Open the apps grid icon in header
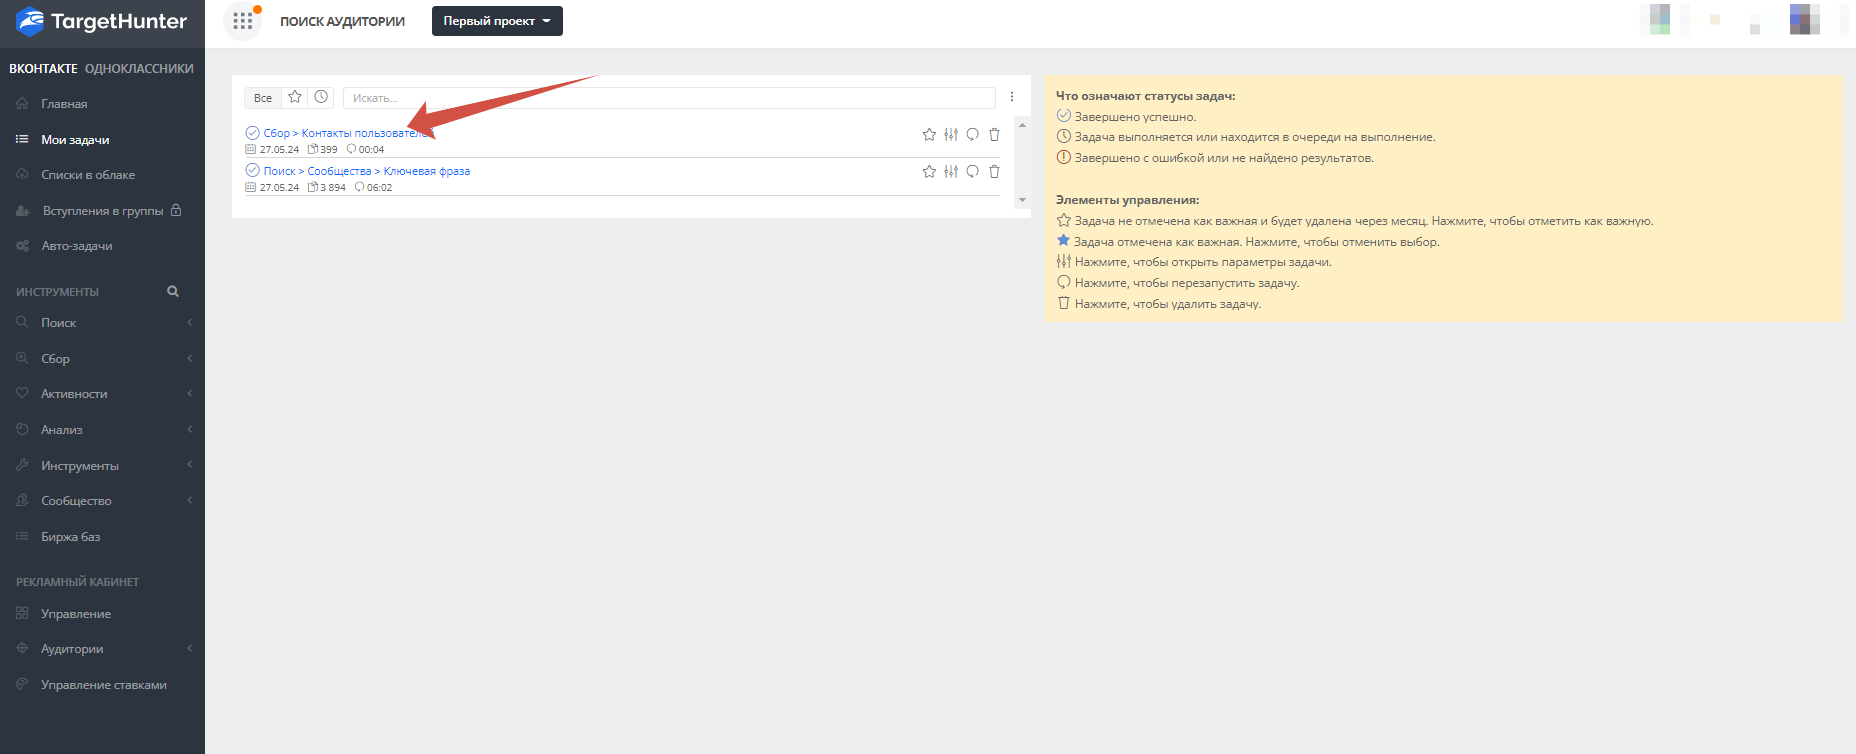This screenshot has height=754, width=1856. (242, 21)
